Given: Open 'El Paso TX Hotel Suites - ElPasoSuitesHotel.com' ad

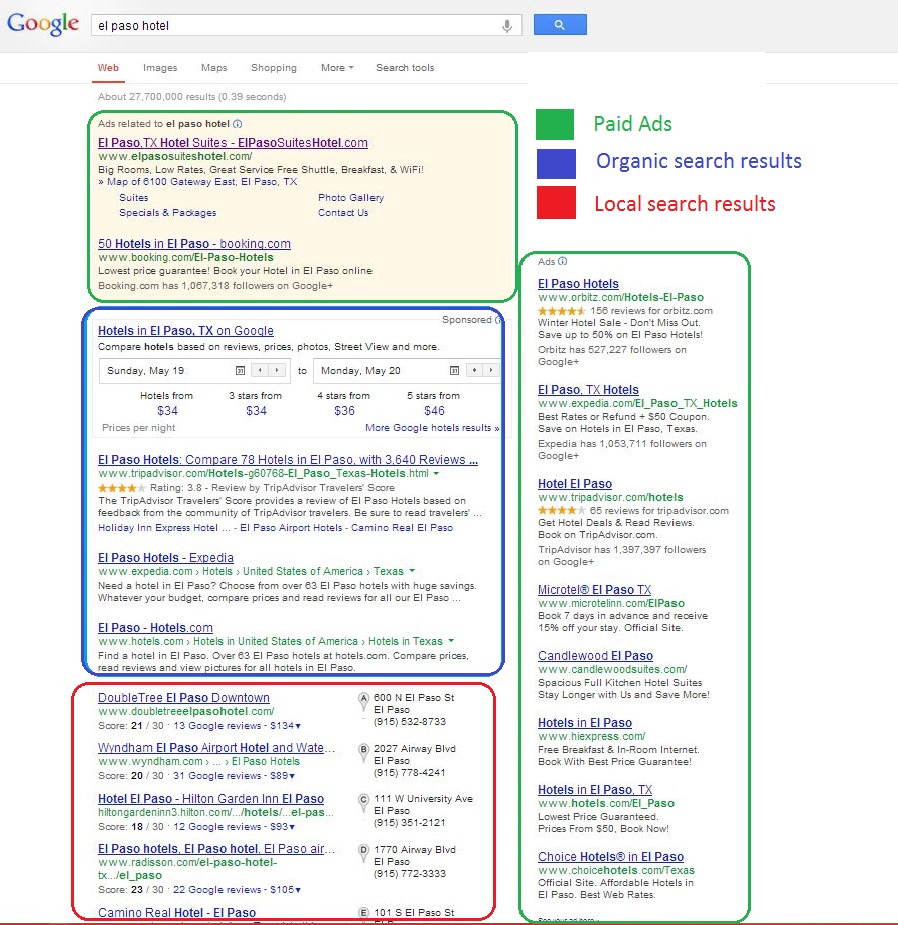Looking at the screenshot, I should [232, 143].
